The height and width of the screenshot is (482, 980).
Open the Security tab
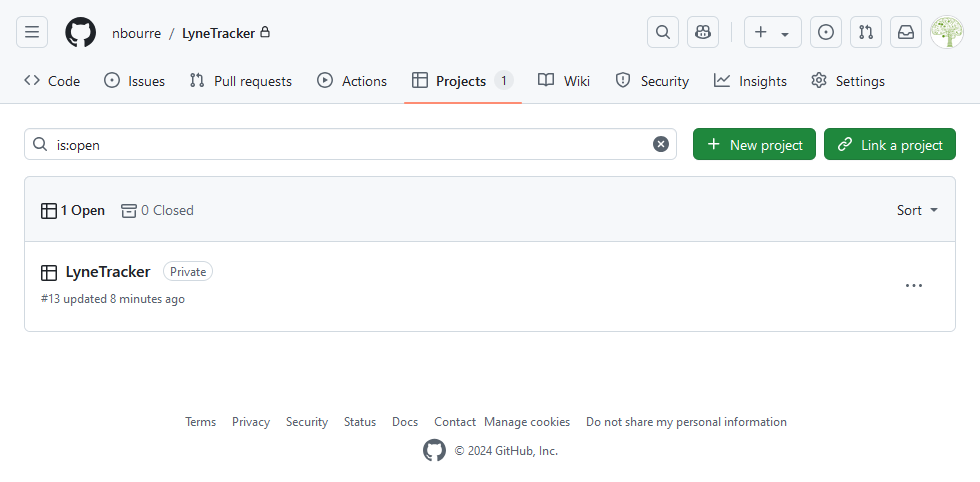(x=652, y=81)
